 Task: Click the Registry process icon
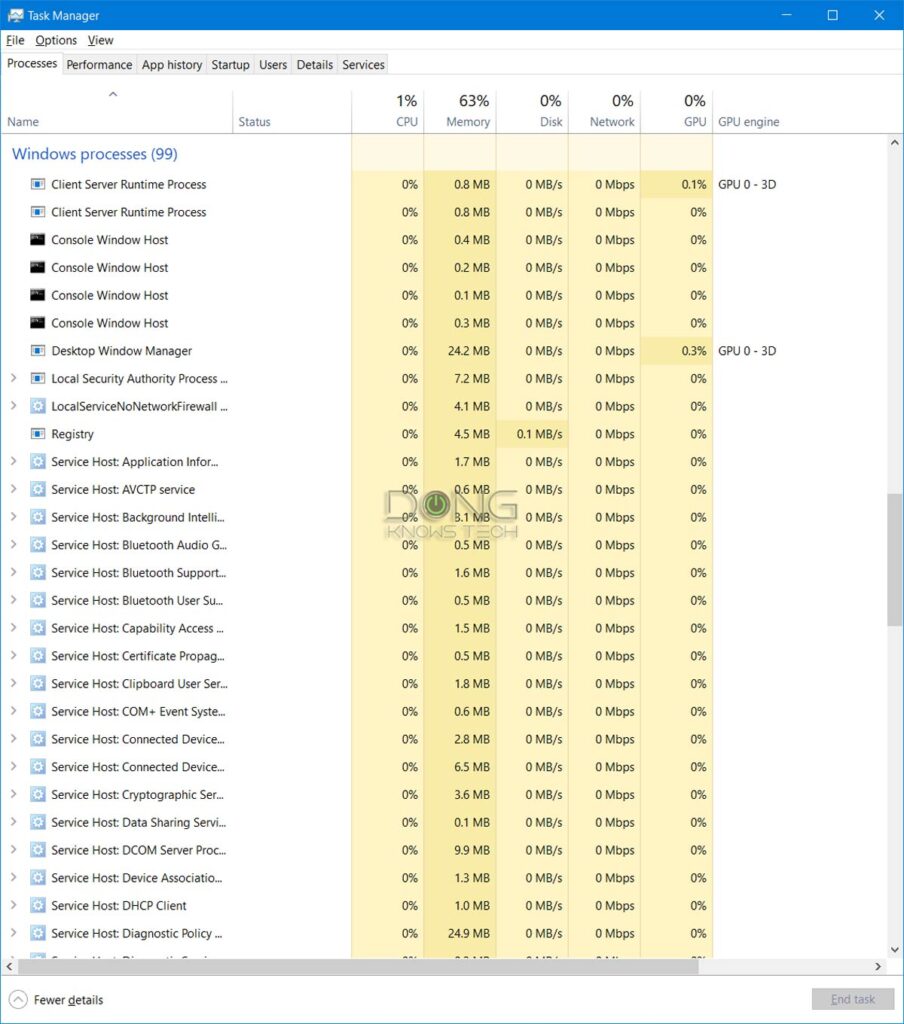click(x=38, y=434)
